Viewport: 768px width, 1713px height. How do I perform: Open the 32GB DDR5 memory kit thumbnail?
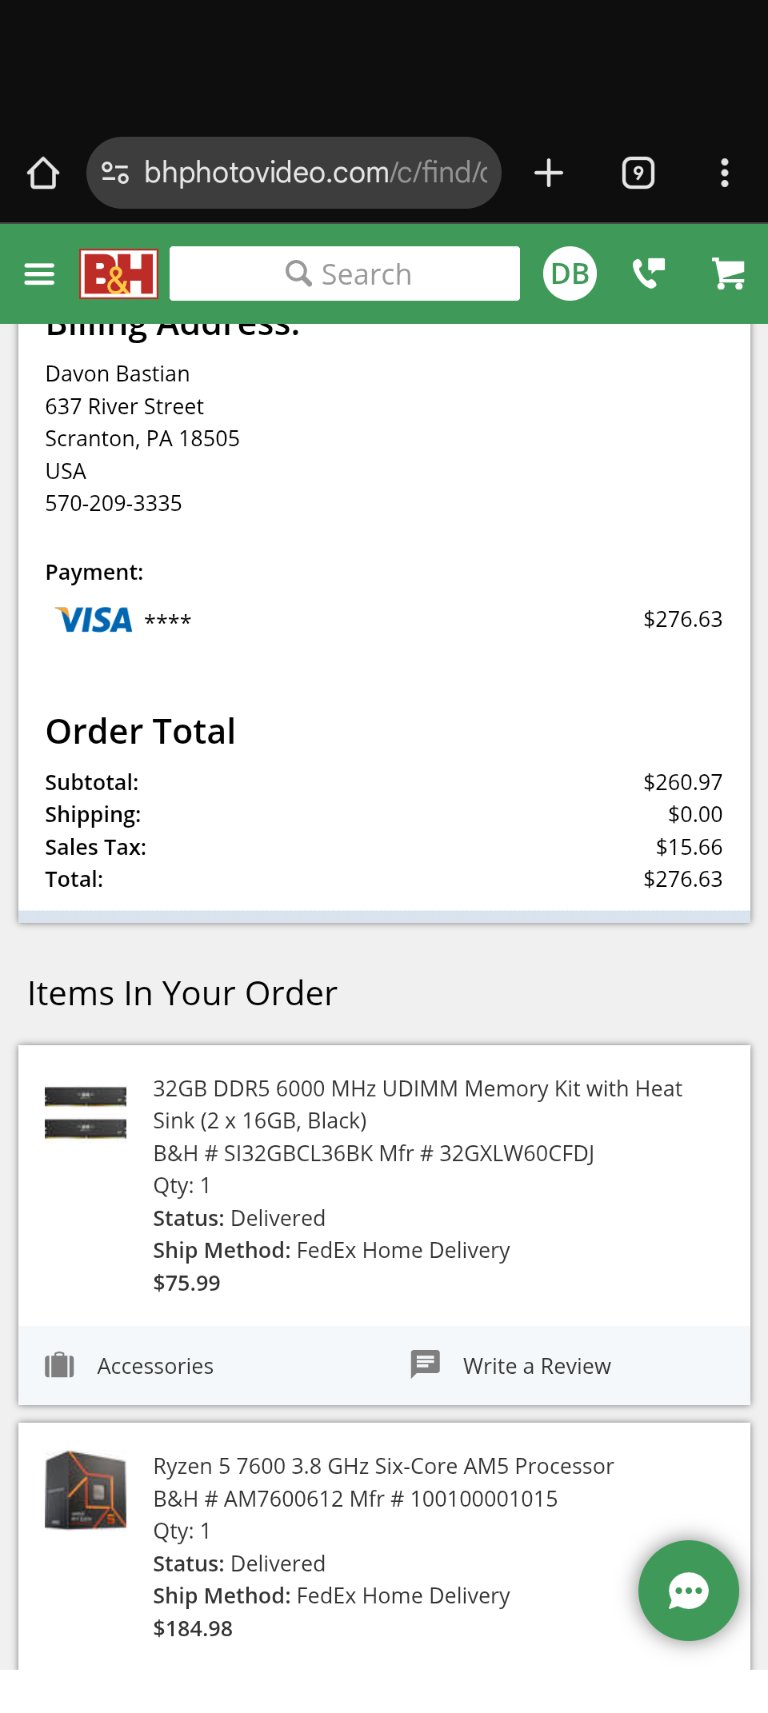(x=86, y=1113)
